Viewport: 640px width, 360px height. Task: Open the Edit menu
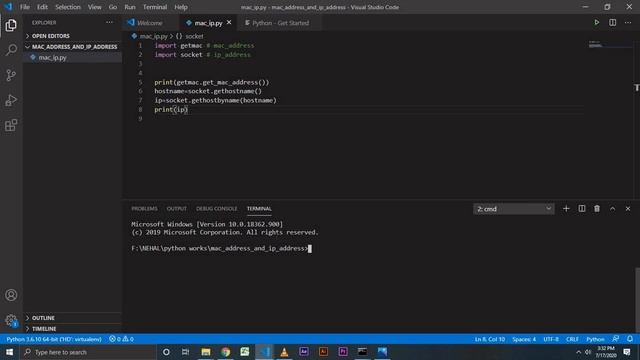pyautogui.click(x=42, y=7)
